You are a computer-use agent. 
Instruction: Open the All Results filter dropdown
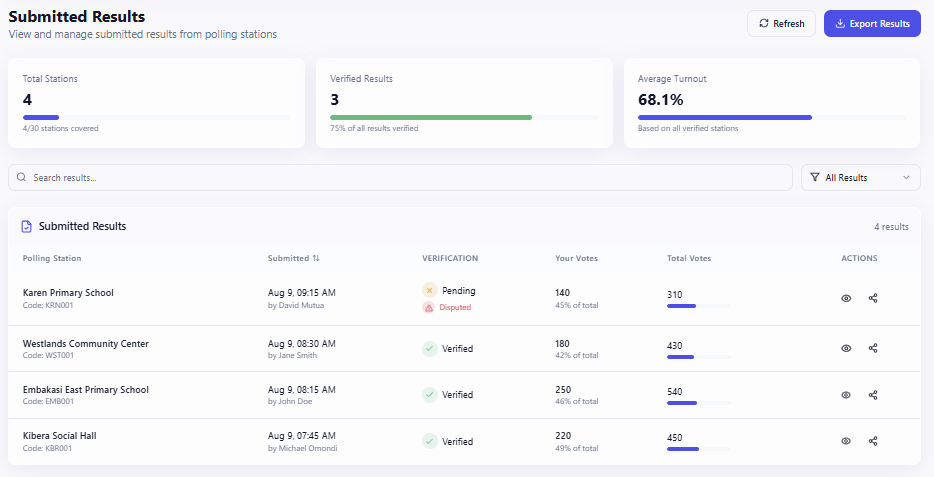(860, 178)
